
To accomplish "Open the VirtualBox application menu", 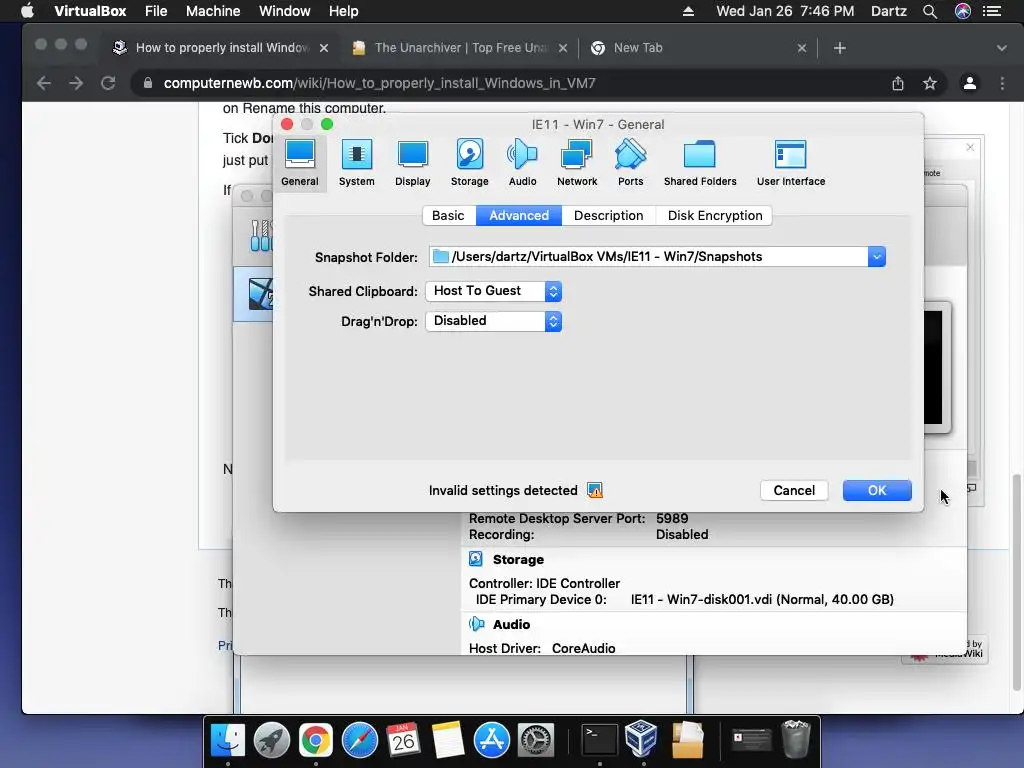I will point(90,11).
